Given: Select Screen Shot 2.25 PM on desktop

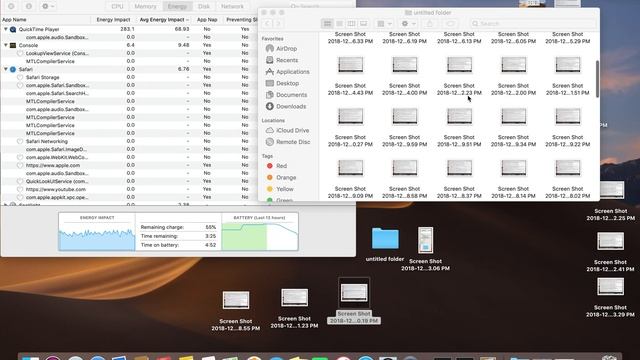Looking at the screenshot, I should click(611, 190).
